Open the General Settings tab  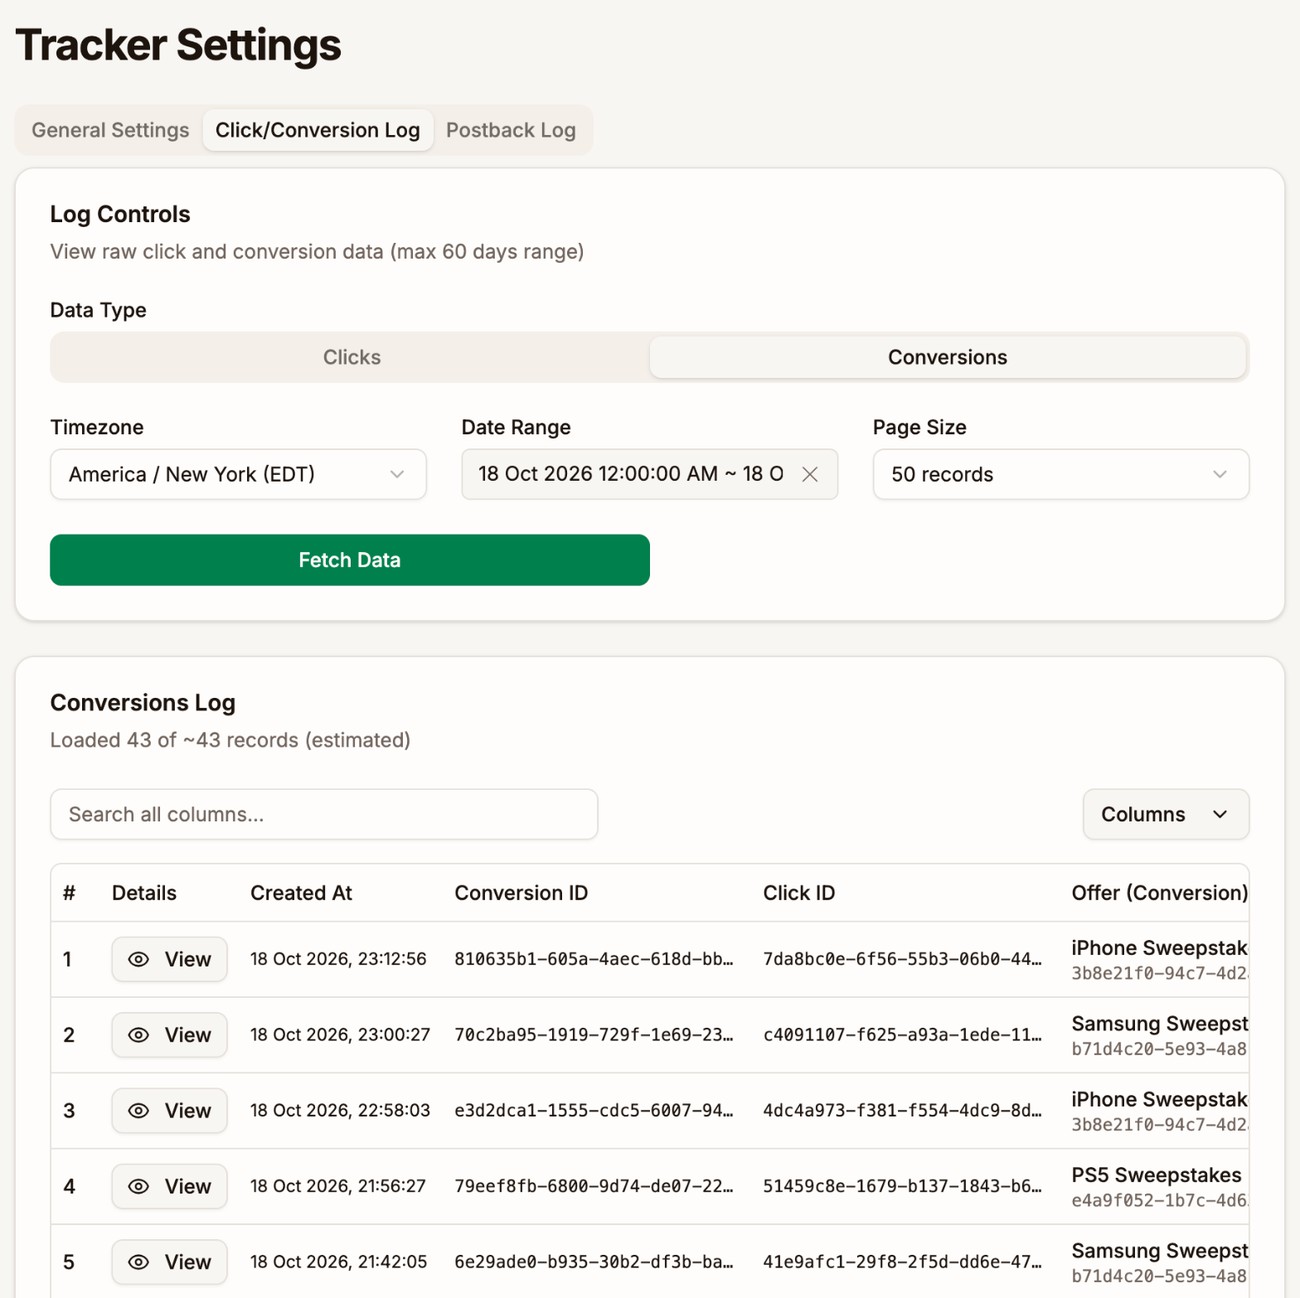(110, 130)
